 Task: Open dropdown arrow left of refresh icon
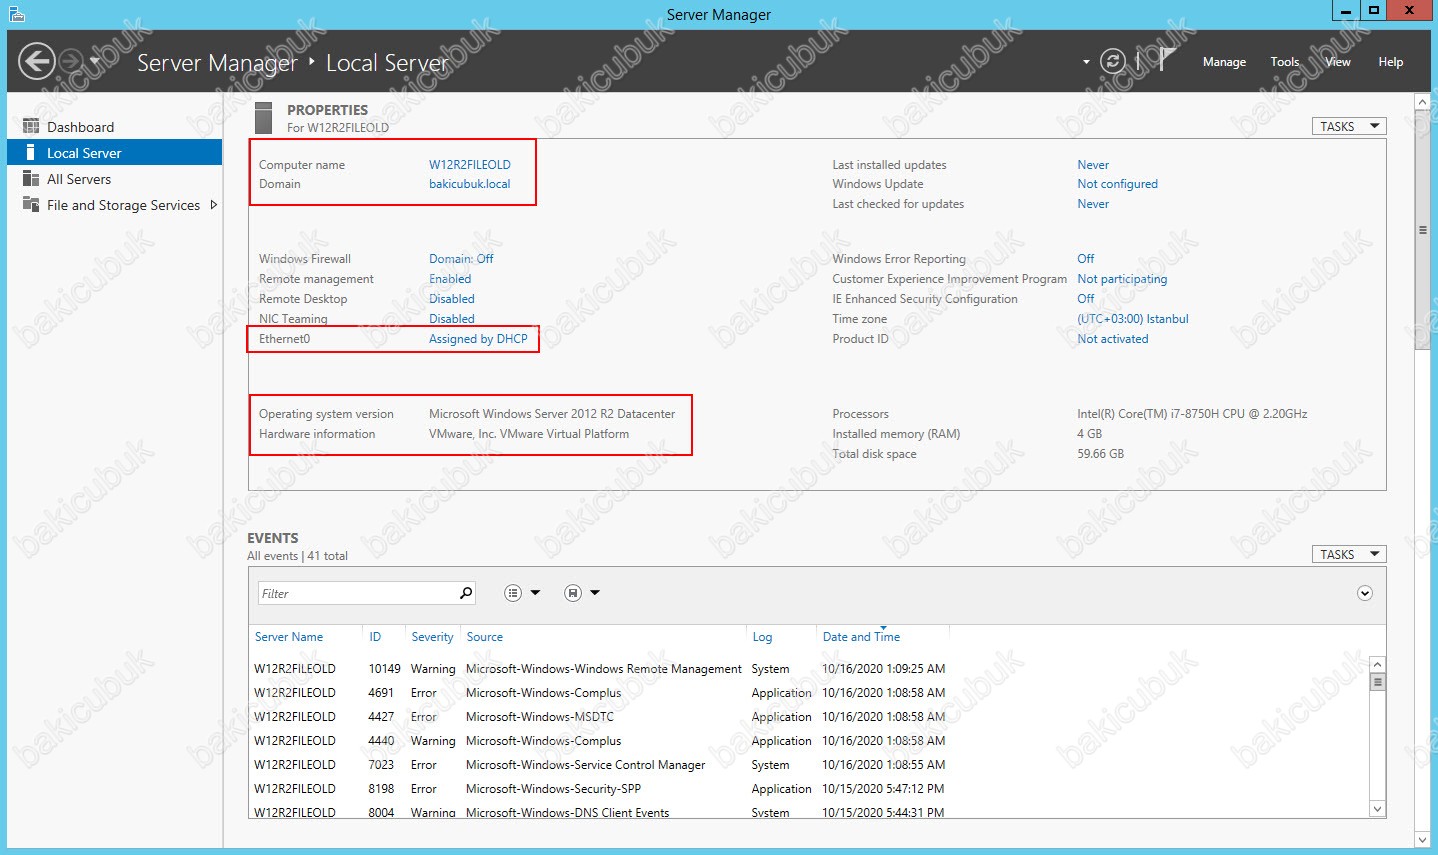point(1086,62)
